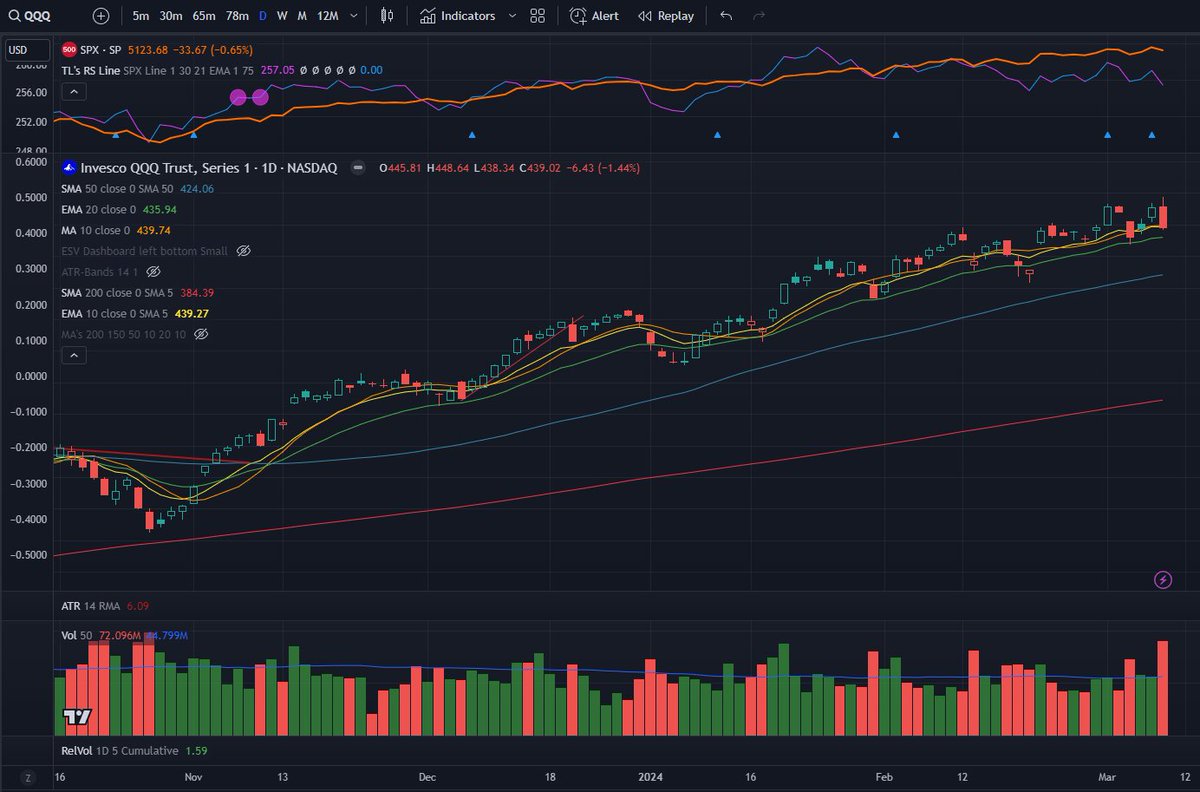Select the SMA 50 close legend row
Screen dimensions: 1200x792
point(138,189)
